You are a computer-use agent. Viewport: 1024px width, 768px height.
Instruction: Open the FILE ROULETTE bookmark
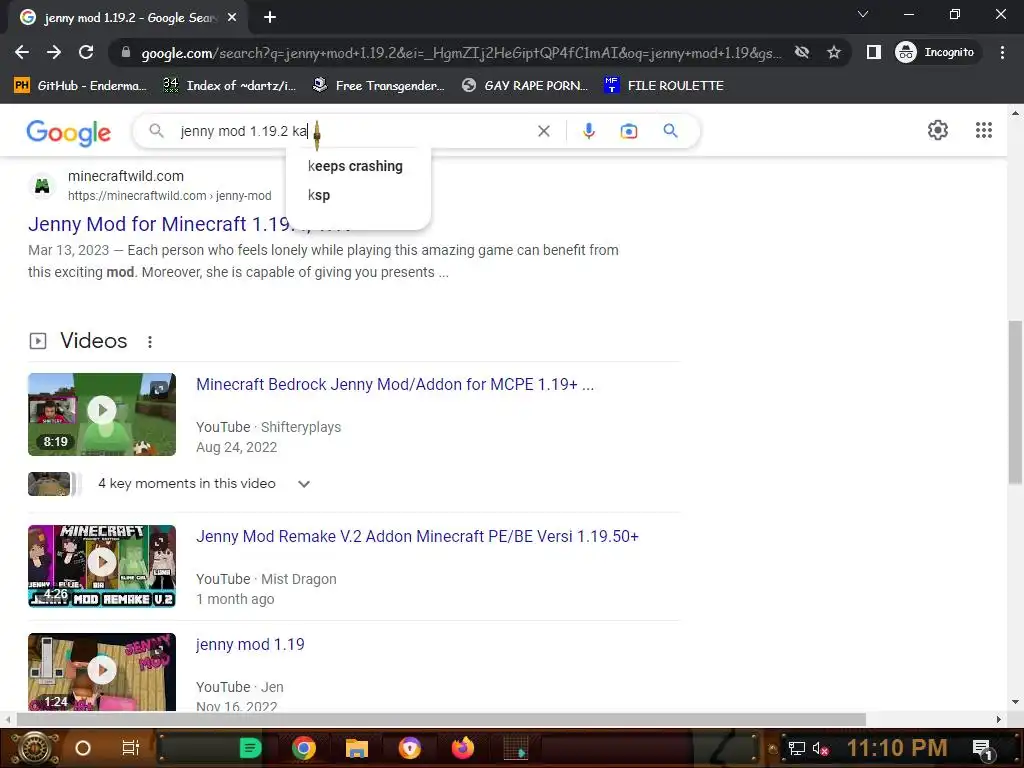pyautogui.click(x=664, y=86)
